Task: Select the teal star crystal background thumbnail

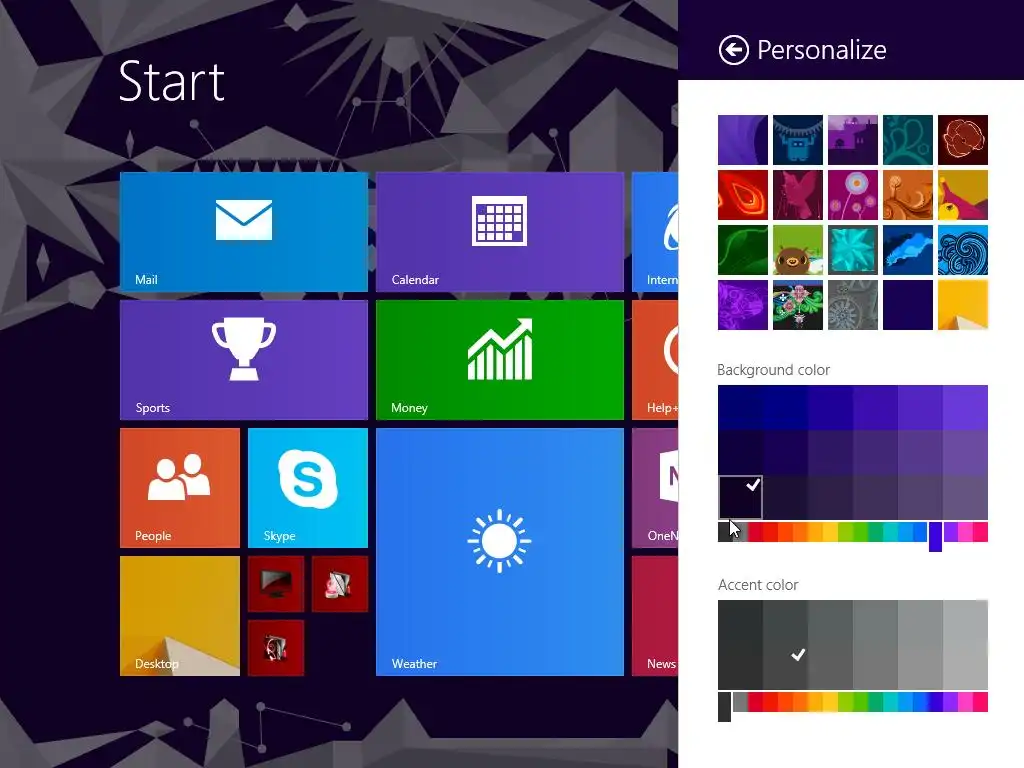Action: [x=852, y=250]
